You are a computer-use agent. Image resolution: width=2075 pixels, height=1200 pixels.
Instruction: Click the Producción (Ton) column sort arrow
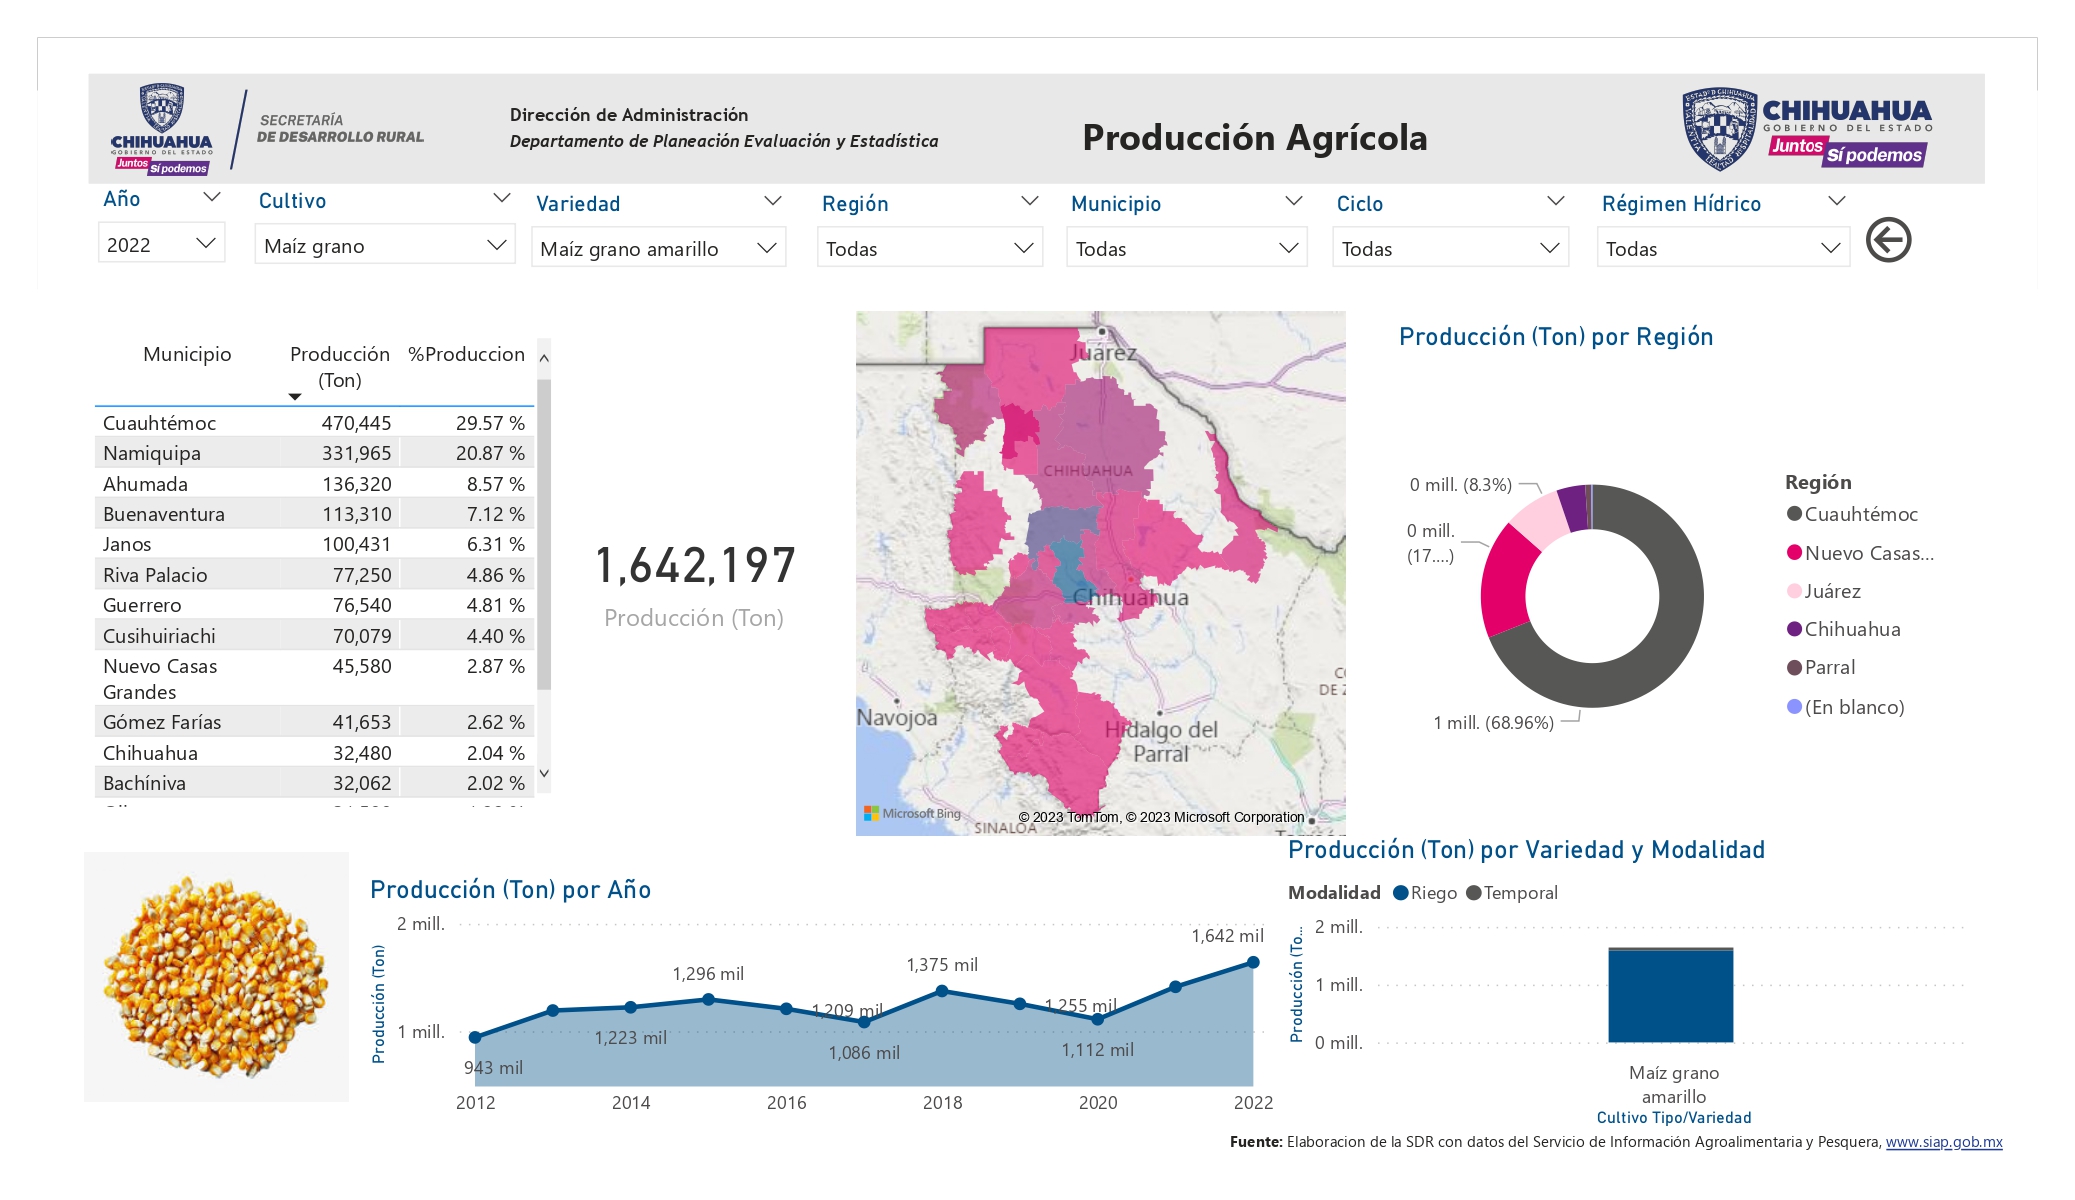click(x=295, y=397)
